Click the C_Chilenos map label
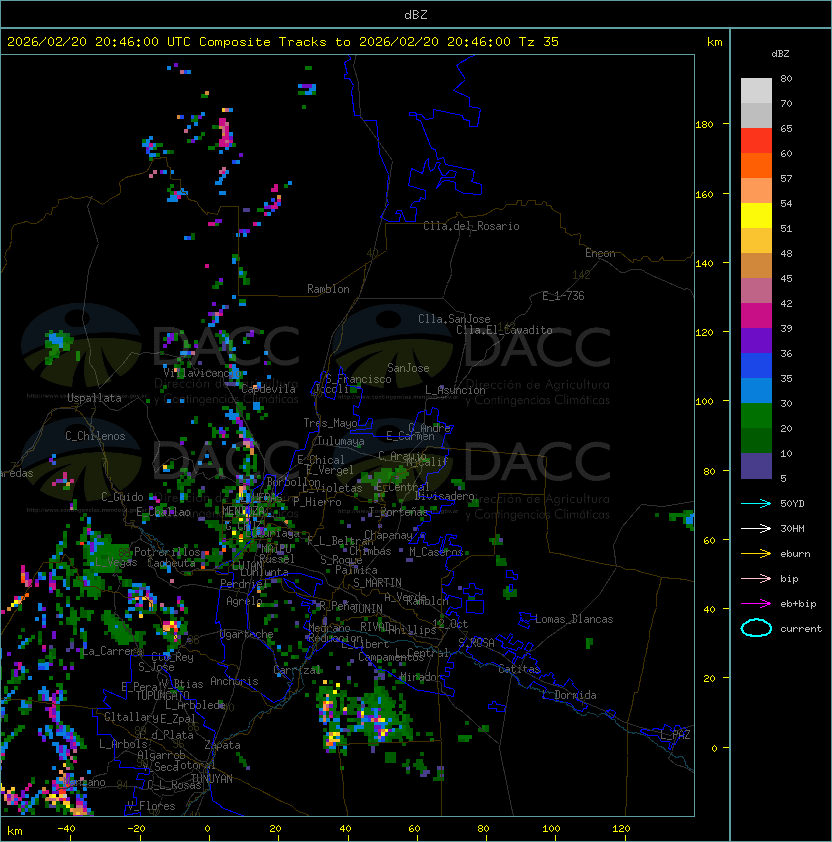The height and width of the screenshot is (842, 832). click(95, 436)
